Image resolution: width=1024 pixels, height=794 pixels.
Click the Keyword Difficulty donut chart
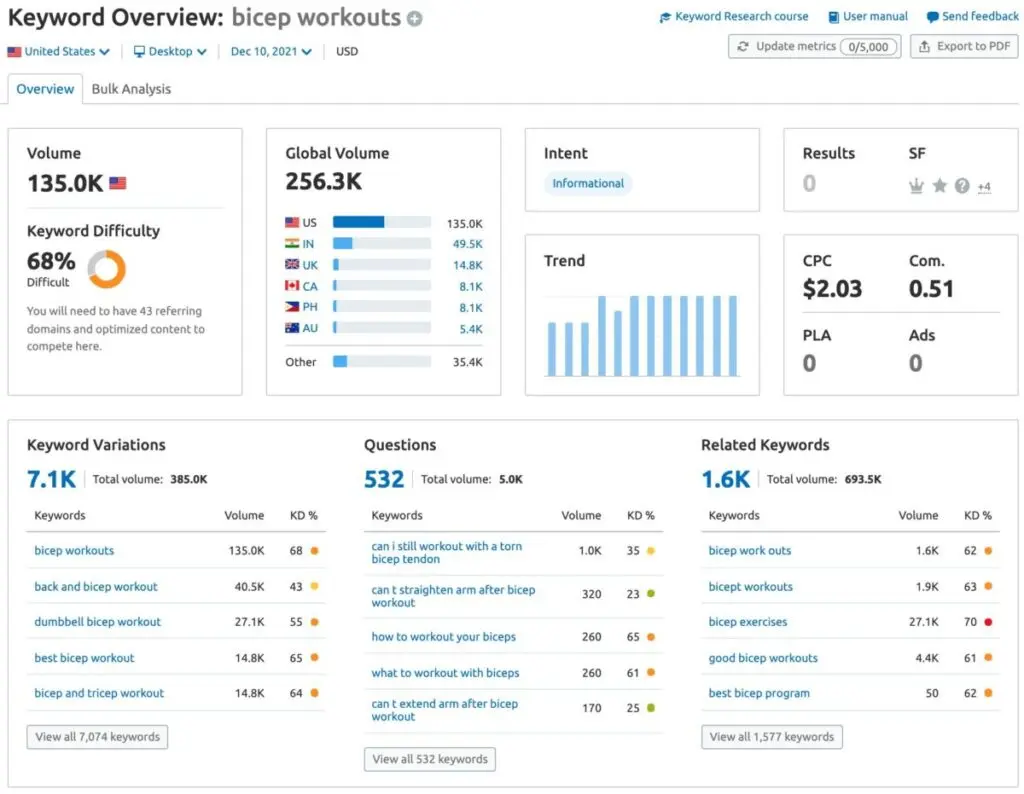coord(107,269)
